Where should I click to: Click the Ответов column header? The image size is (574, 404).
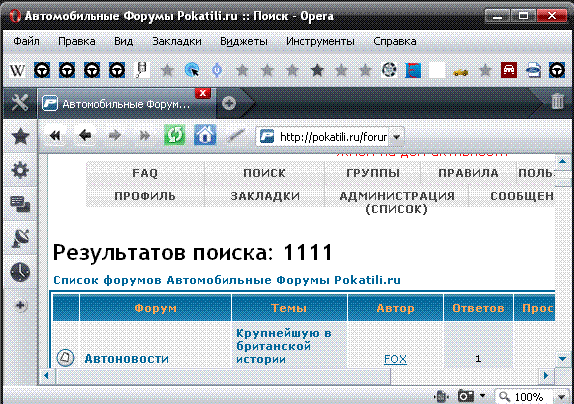pyautogui.click(x=478, y=308)
